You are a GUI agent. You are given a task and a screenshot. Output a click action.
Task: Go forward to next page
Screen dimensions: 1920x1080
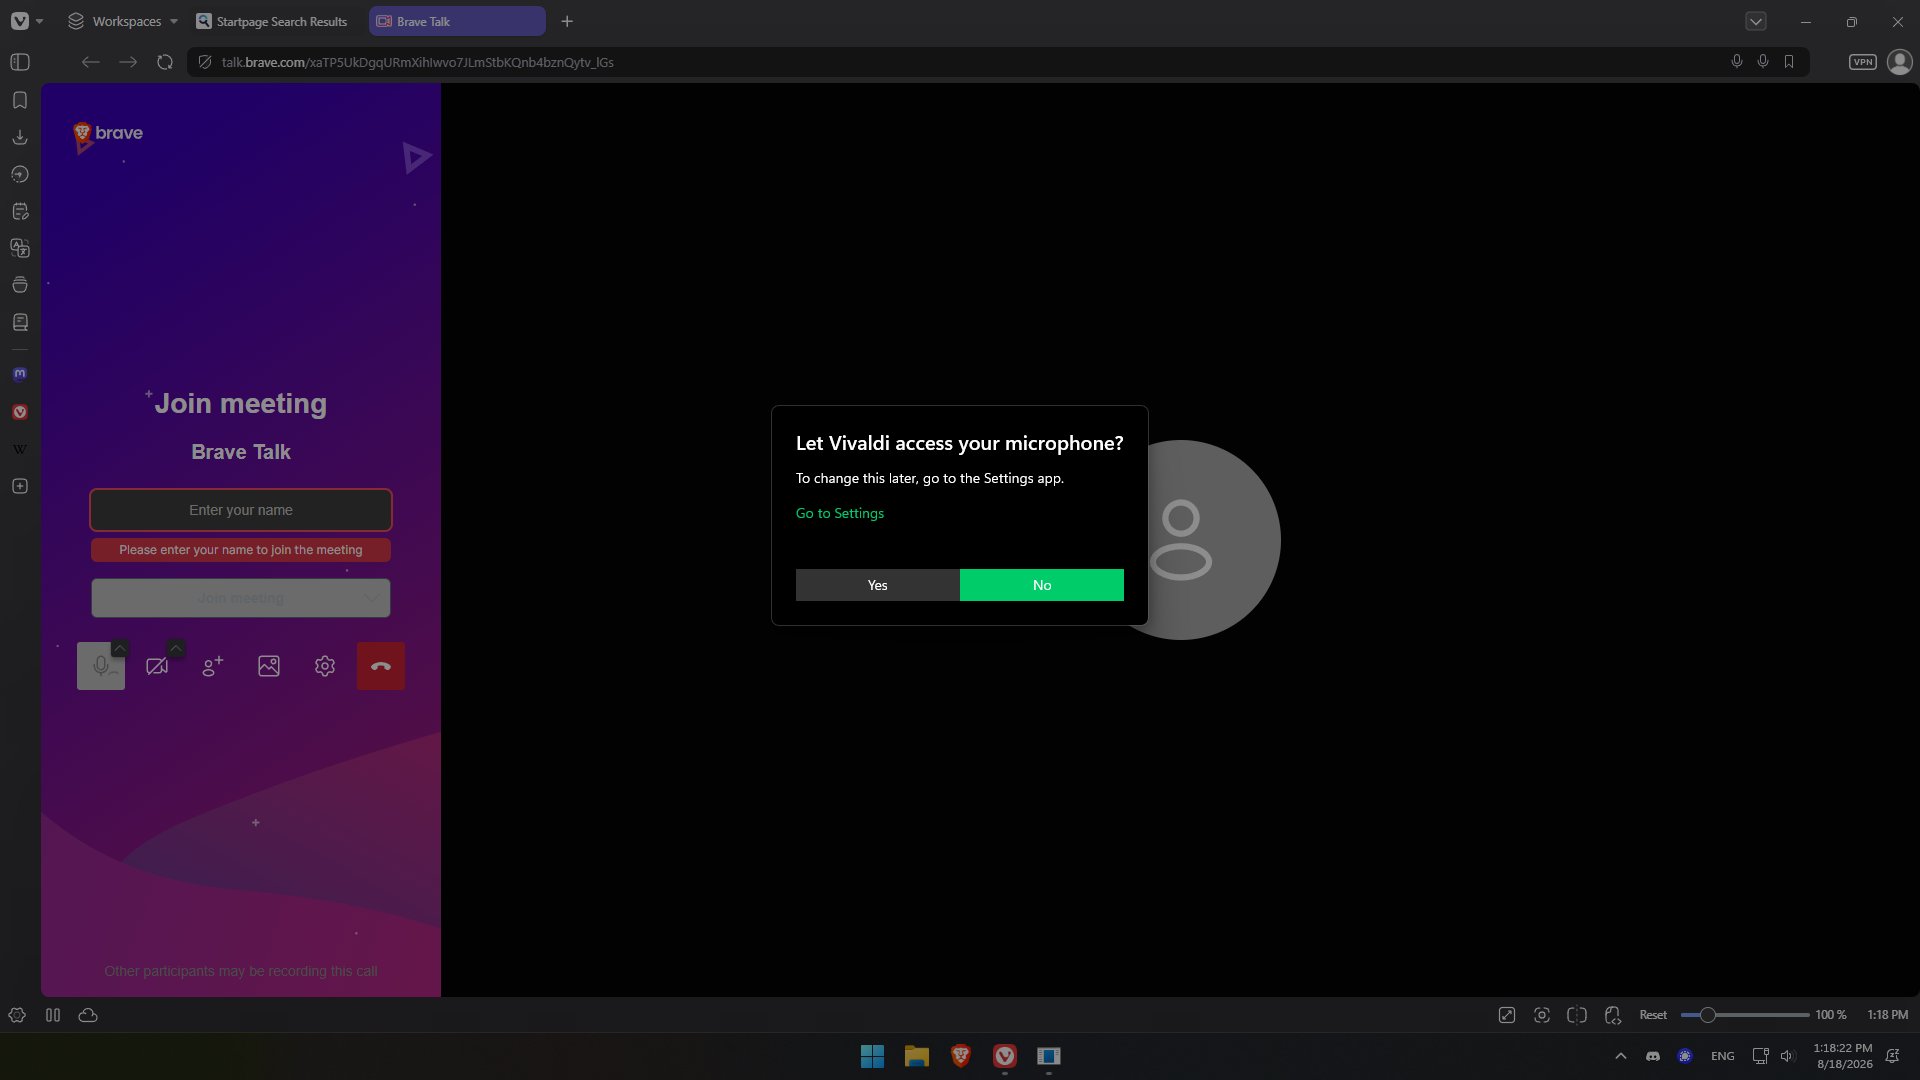[x=128, y=62]
